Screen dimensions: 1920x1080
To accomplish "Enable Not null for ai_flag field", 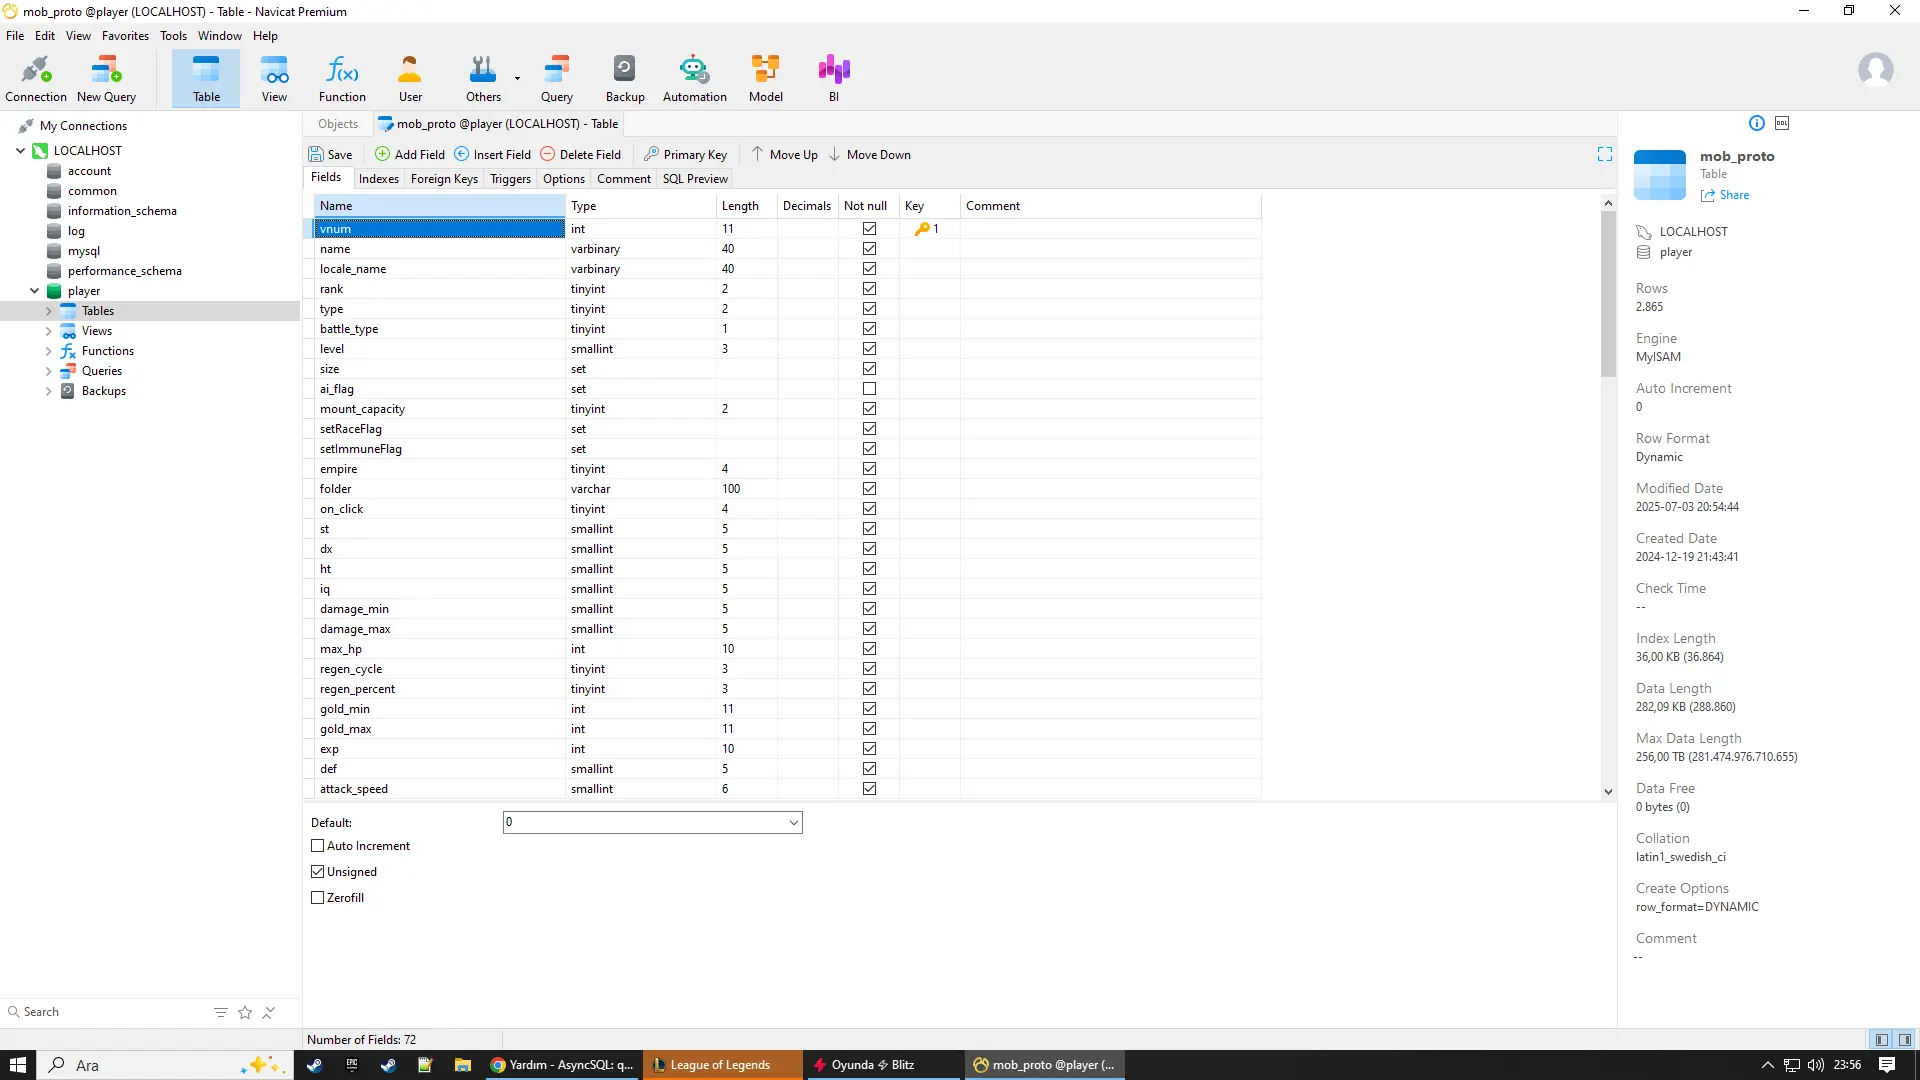I will [869, 389].
